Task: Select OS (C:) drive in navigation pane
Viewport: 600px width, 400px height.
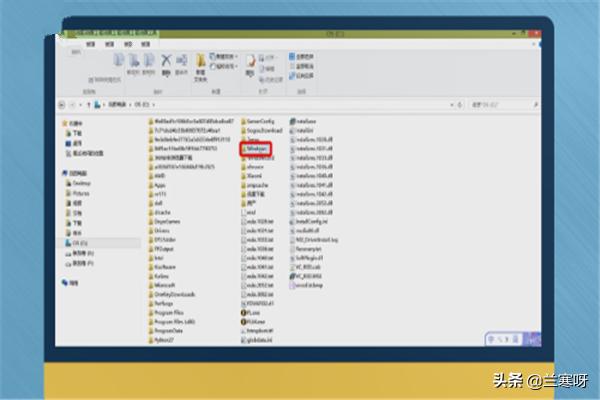Action: (82, 242)
